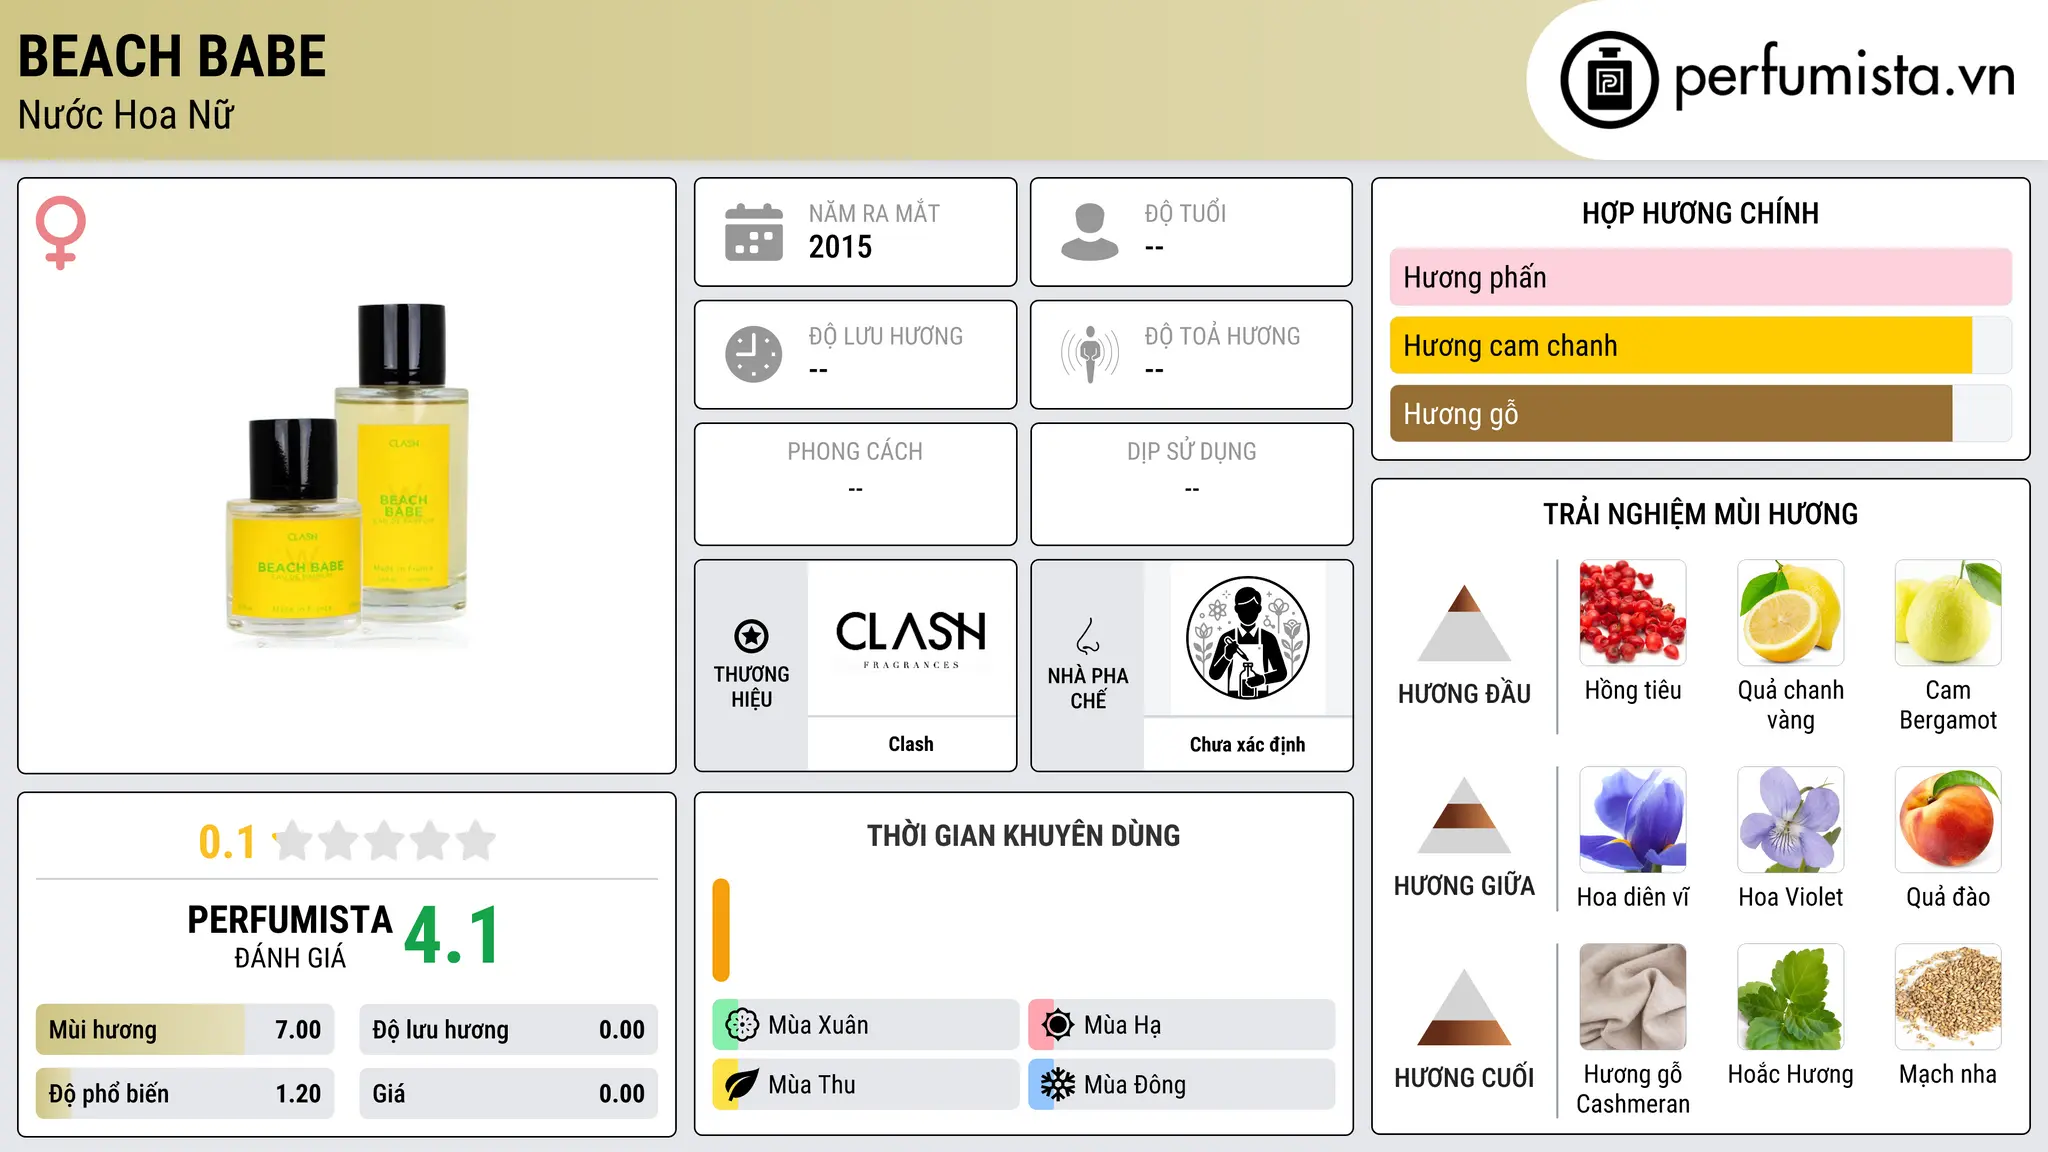
Task: Select the Hương gỗ accord bar
Action: [1701, 414]
